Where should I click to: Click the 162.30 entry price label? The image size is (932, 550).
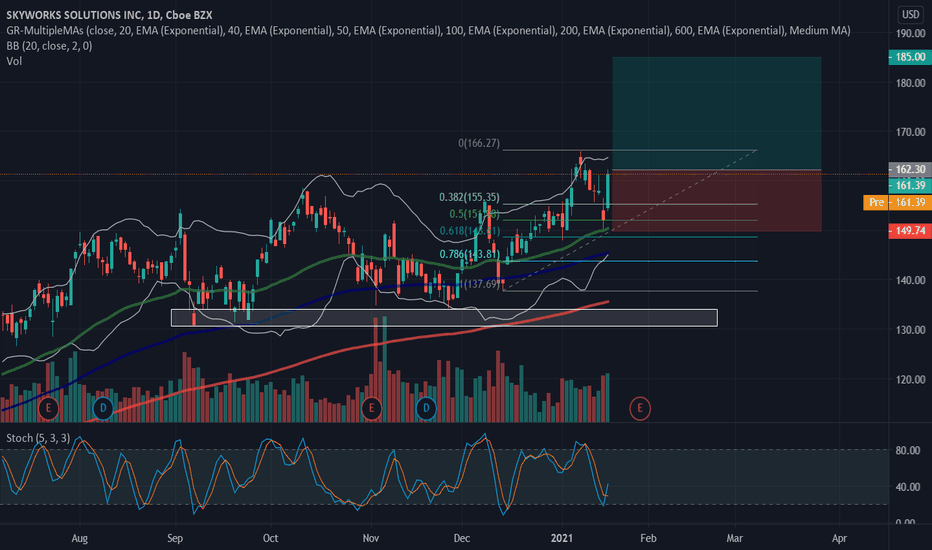[x=910, y=169]
